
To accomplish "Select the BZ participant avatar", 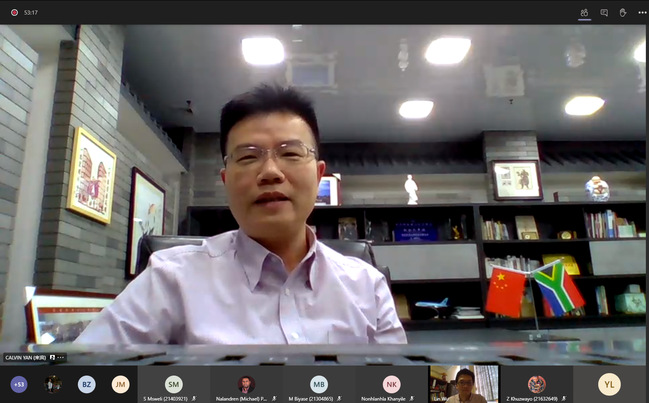I will coord(87,384).
